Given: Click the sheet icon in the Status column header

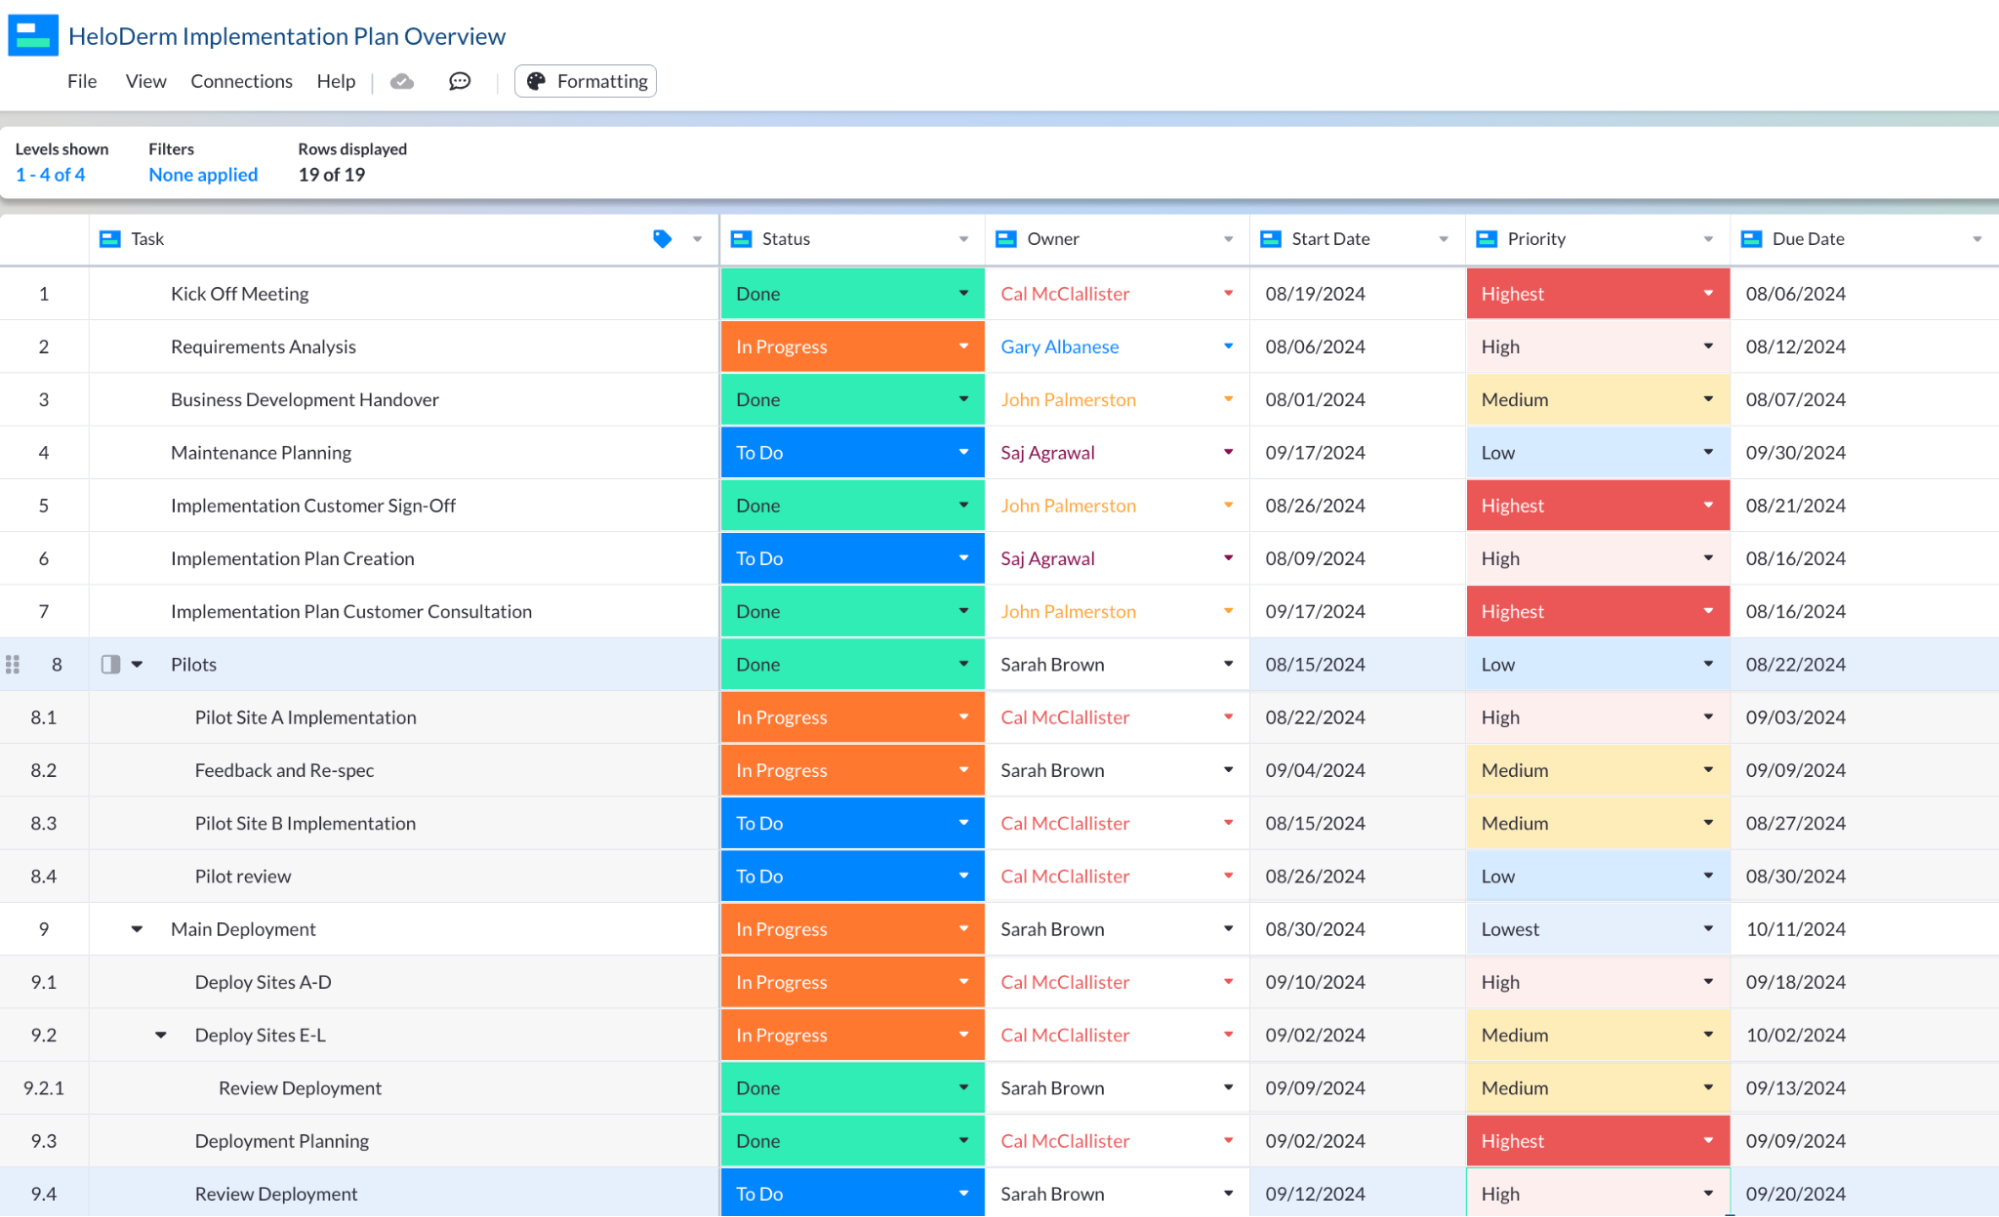Looking at the screenshot, I should 741,239.
